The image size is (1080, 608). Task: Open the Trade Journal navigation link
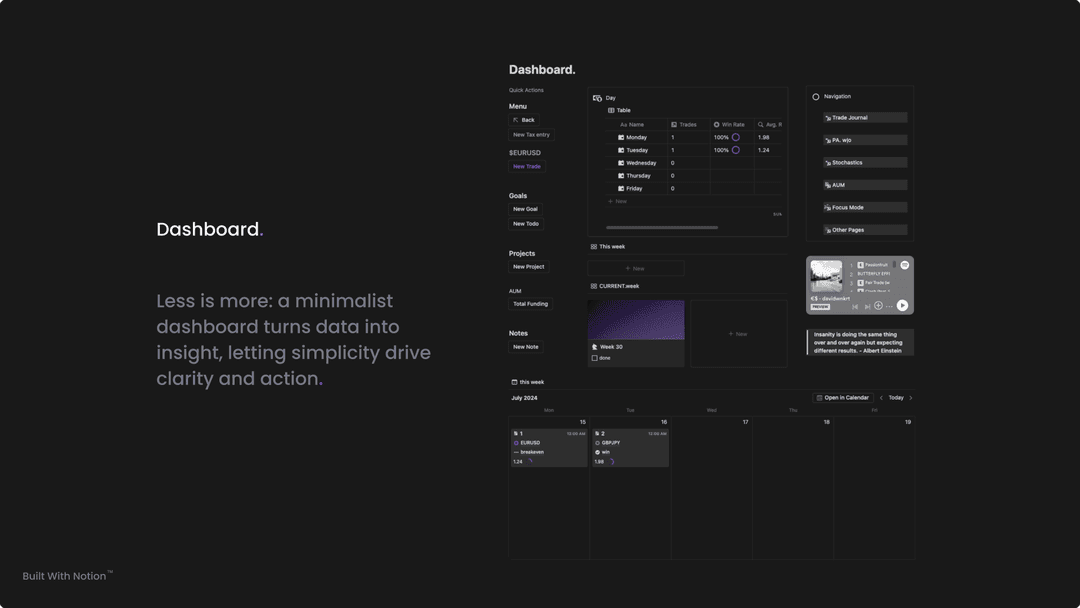(865, 118)
